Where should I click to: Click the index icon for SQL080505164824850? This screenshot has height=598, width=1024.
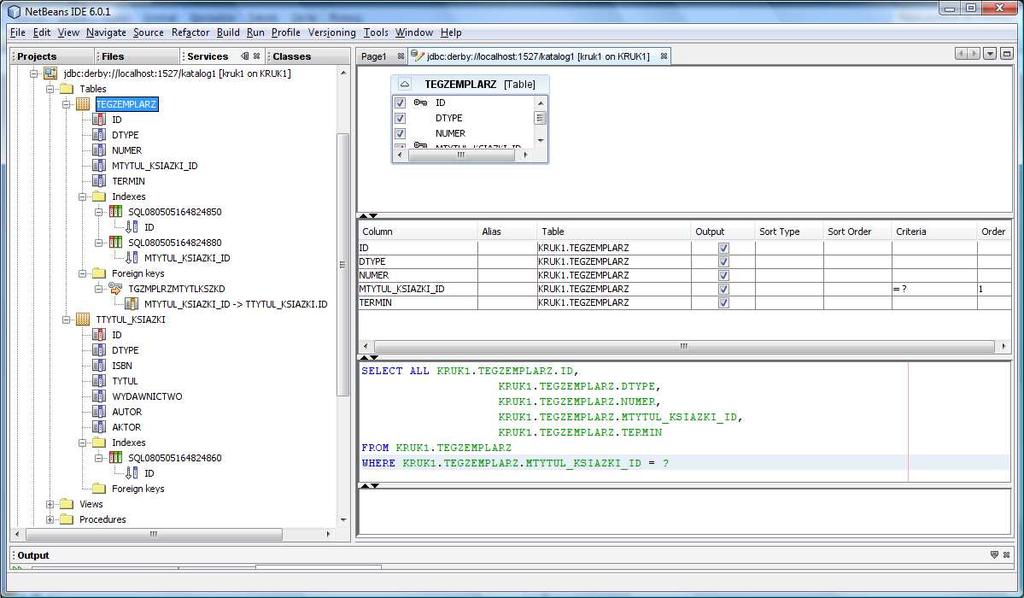115,212
